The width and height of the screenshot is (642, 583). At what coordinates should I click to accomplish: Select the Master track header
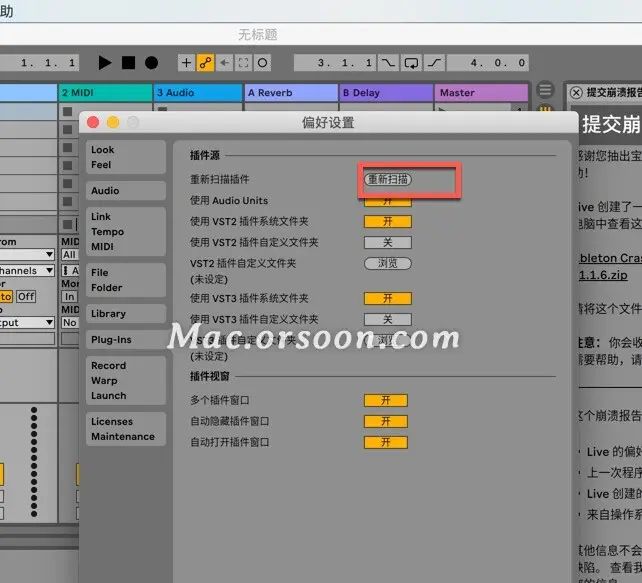pyautogui.click(x=481, y=93)
